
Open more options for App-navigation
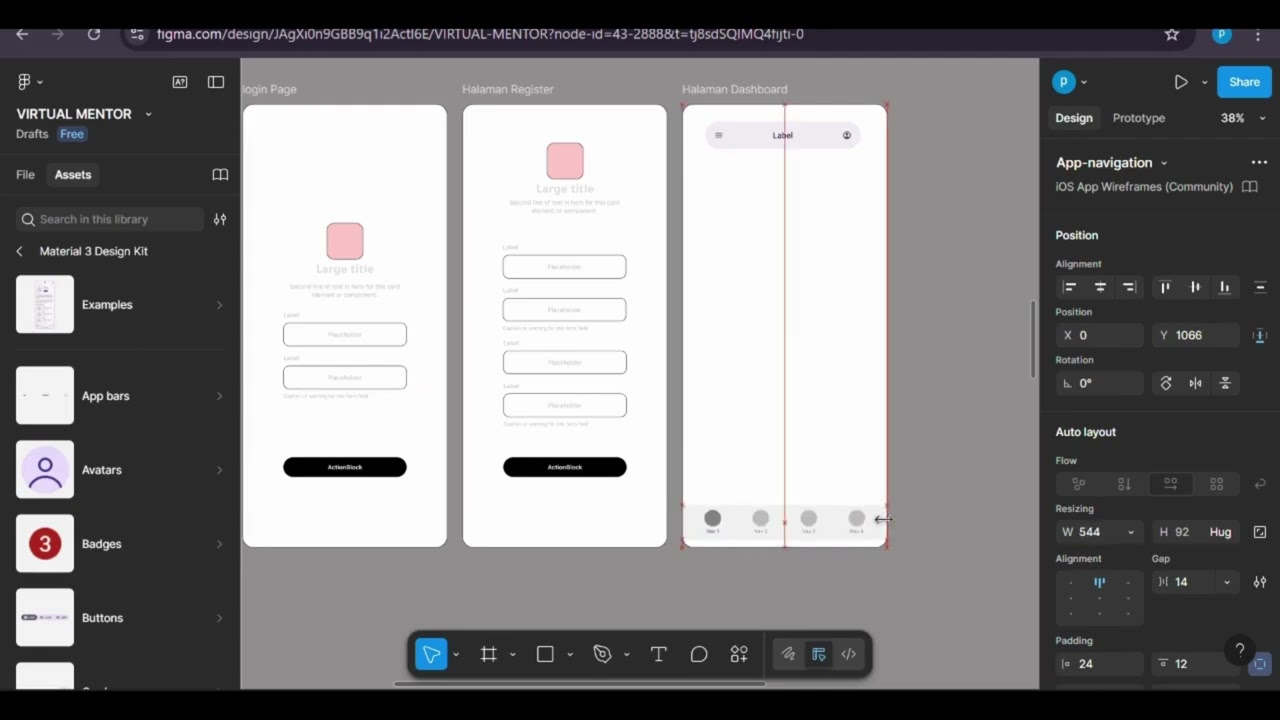pyautogui.click(x=1259, y=162)
